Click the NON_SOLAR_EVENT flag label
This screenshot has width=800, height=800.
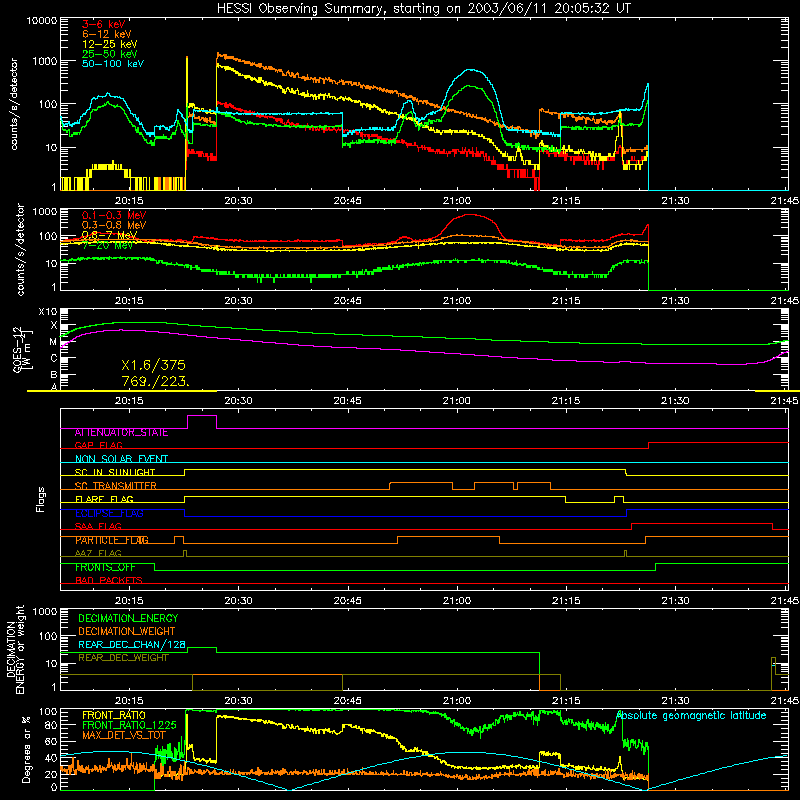click(121, 459)
